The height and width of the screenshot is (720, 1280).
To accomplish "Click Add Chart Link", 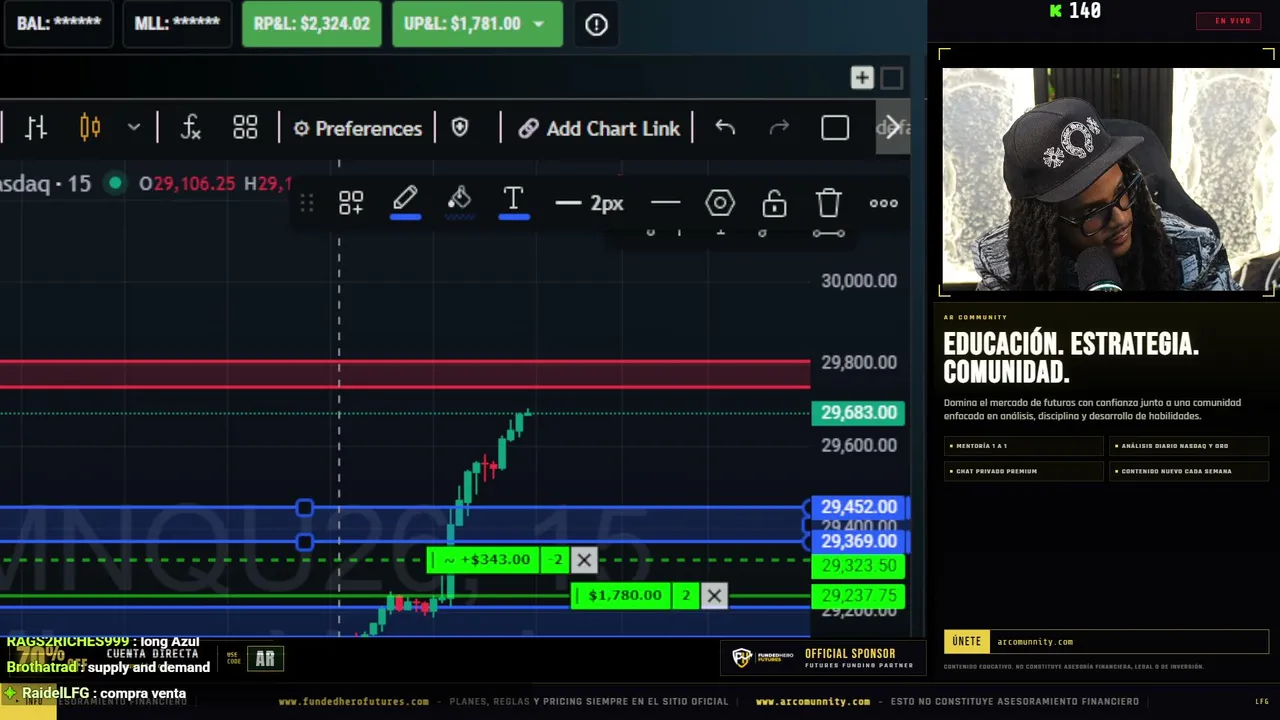I will pyautogui.click(x=599, y=128).
